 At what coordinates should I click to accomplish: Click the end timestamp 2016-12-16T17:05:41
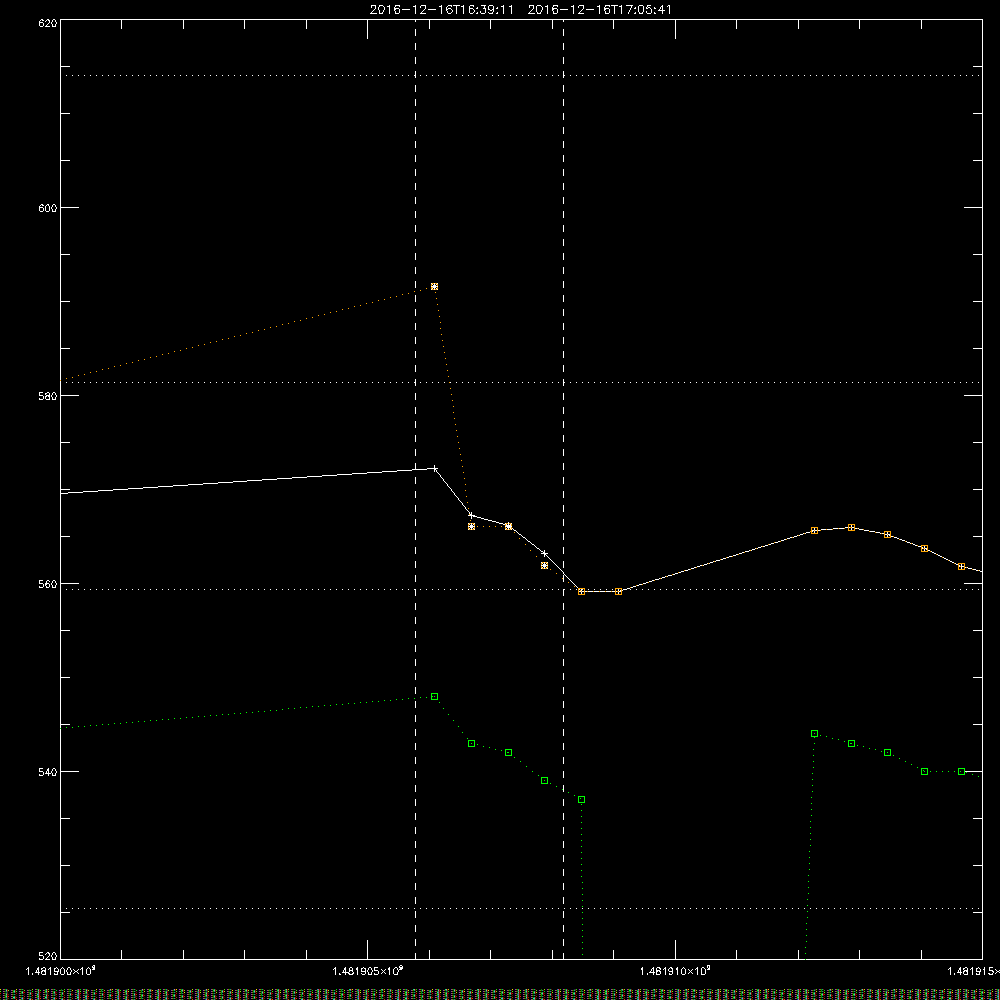pos(599,10)
